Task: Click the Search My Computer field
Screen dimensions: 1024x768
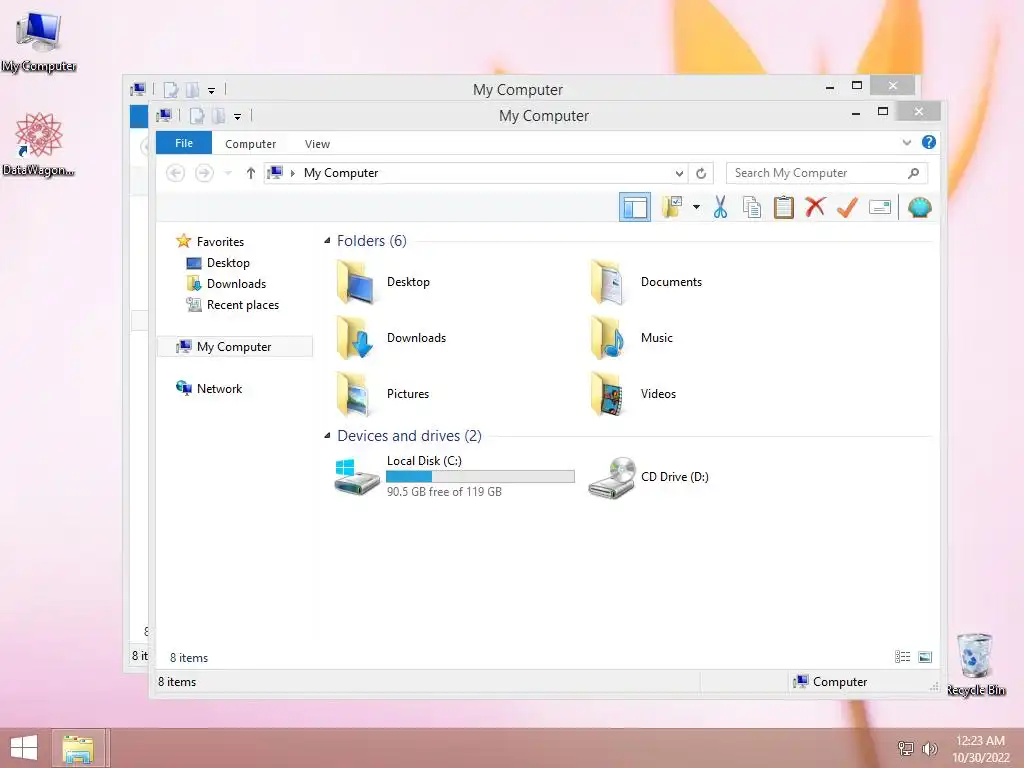Action: (x=826, y=173)
